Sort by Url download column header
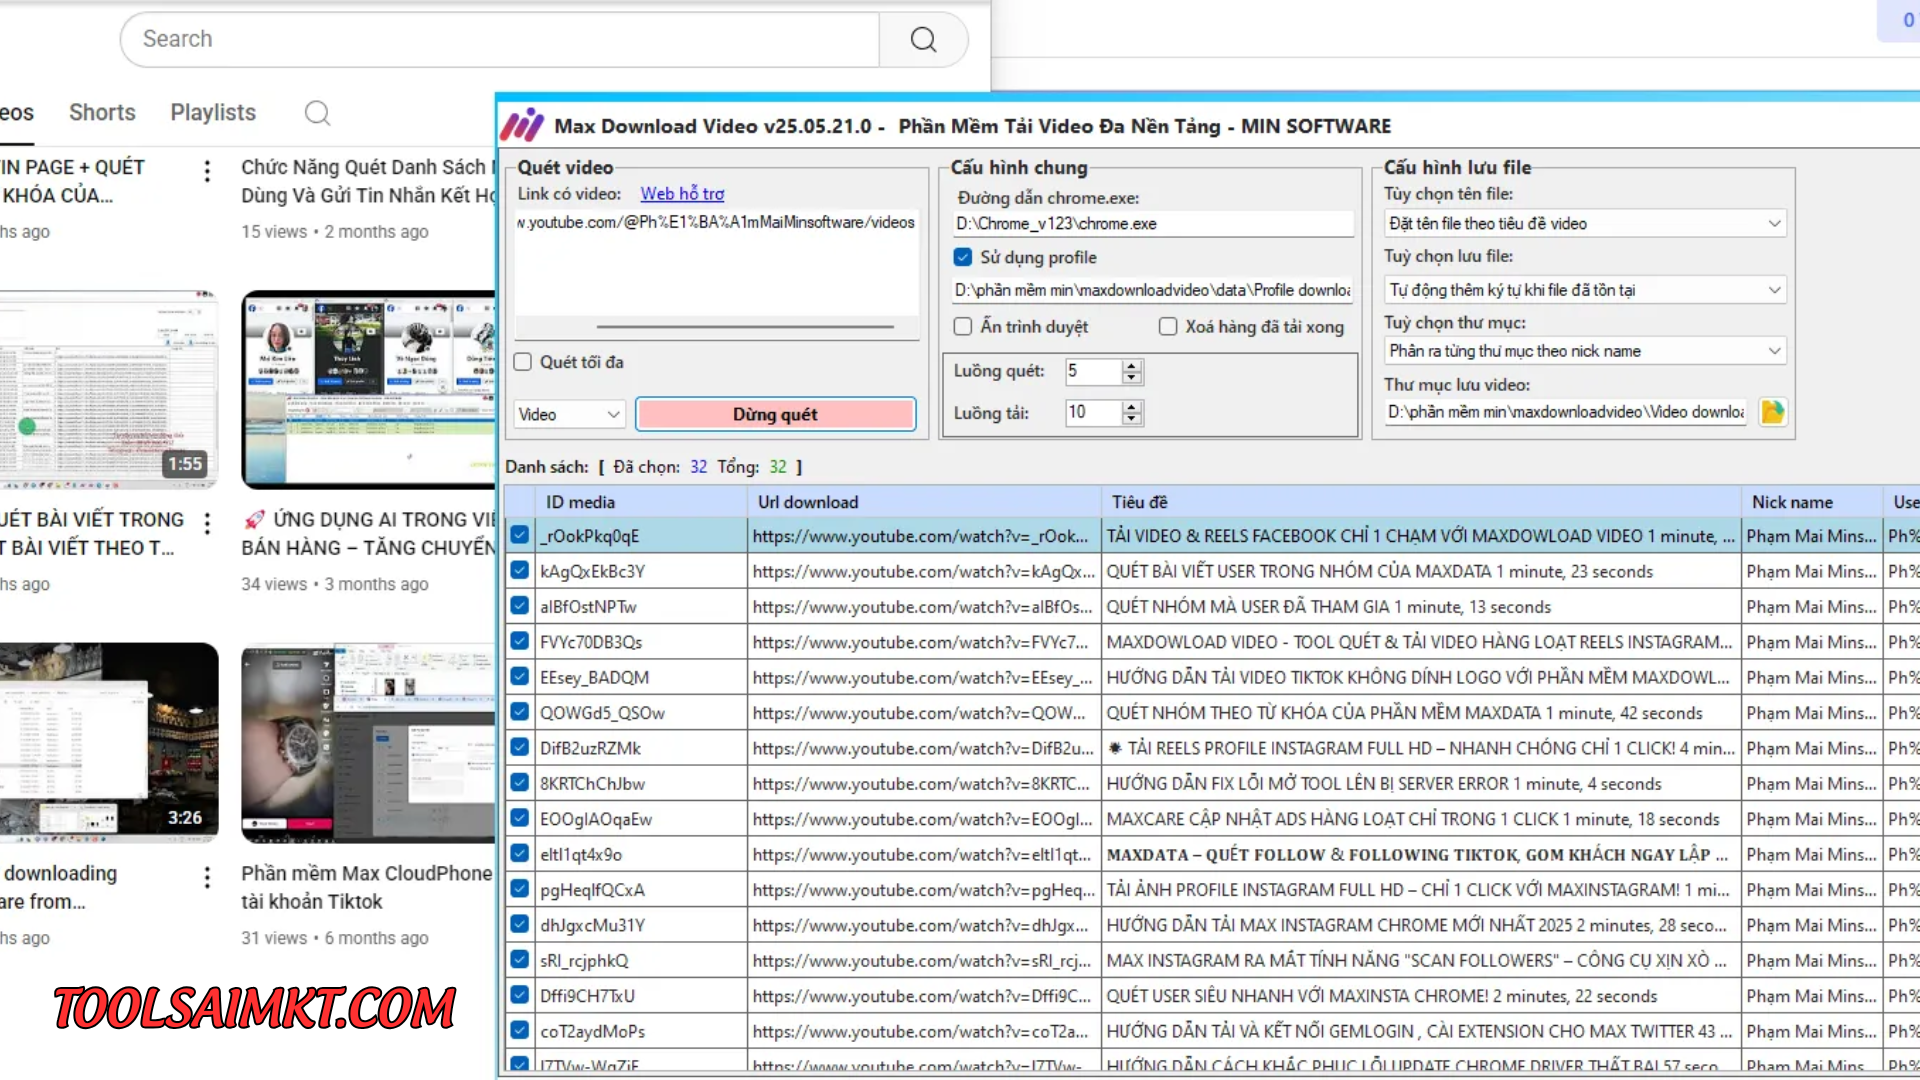The image size is (1920, 1080). 924,502
